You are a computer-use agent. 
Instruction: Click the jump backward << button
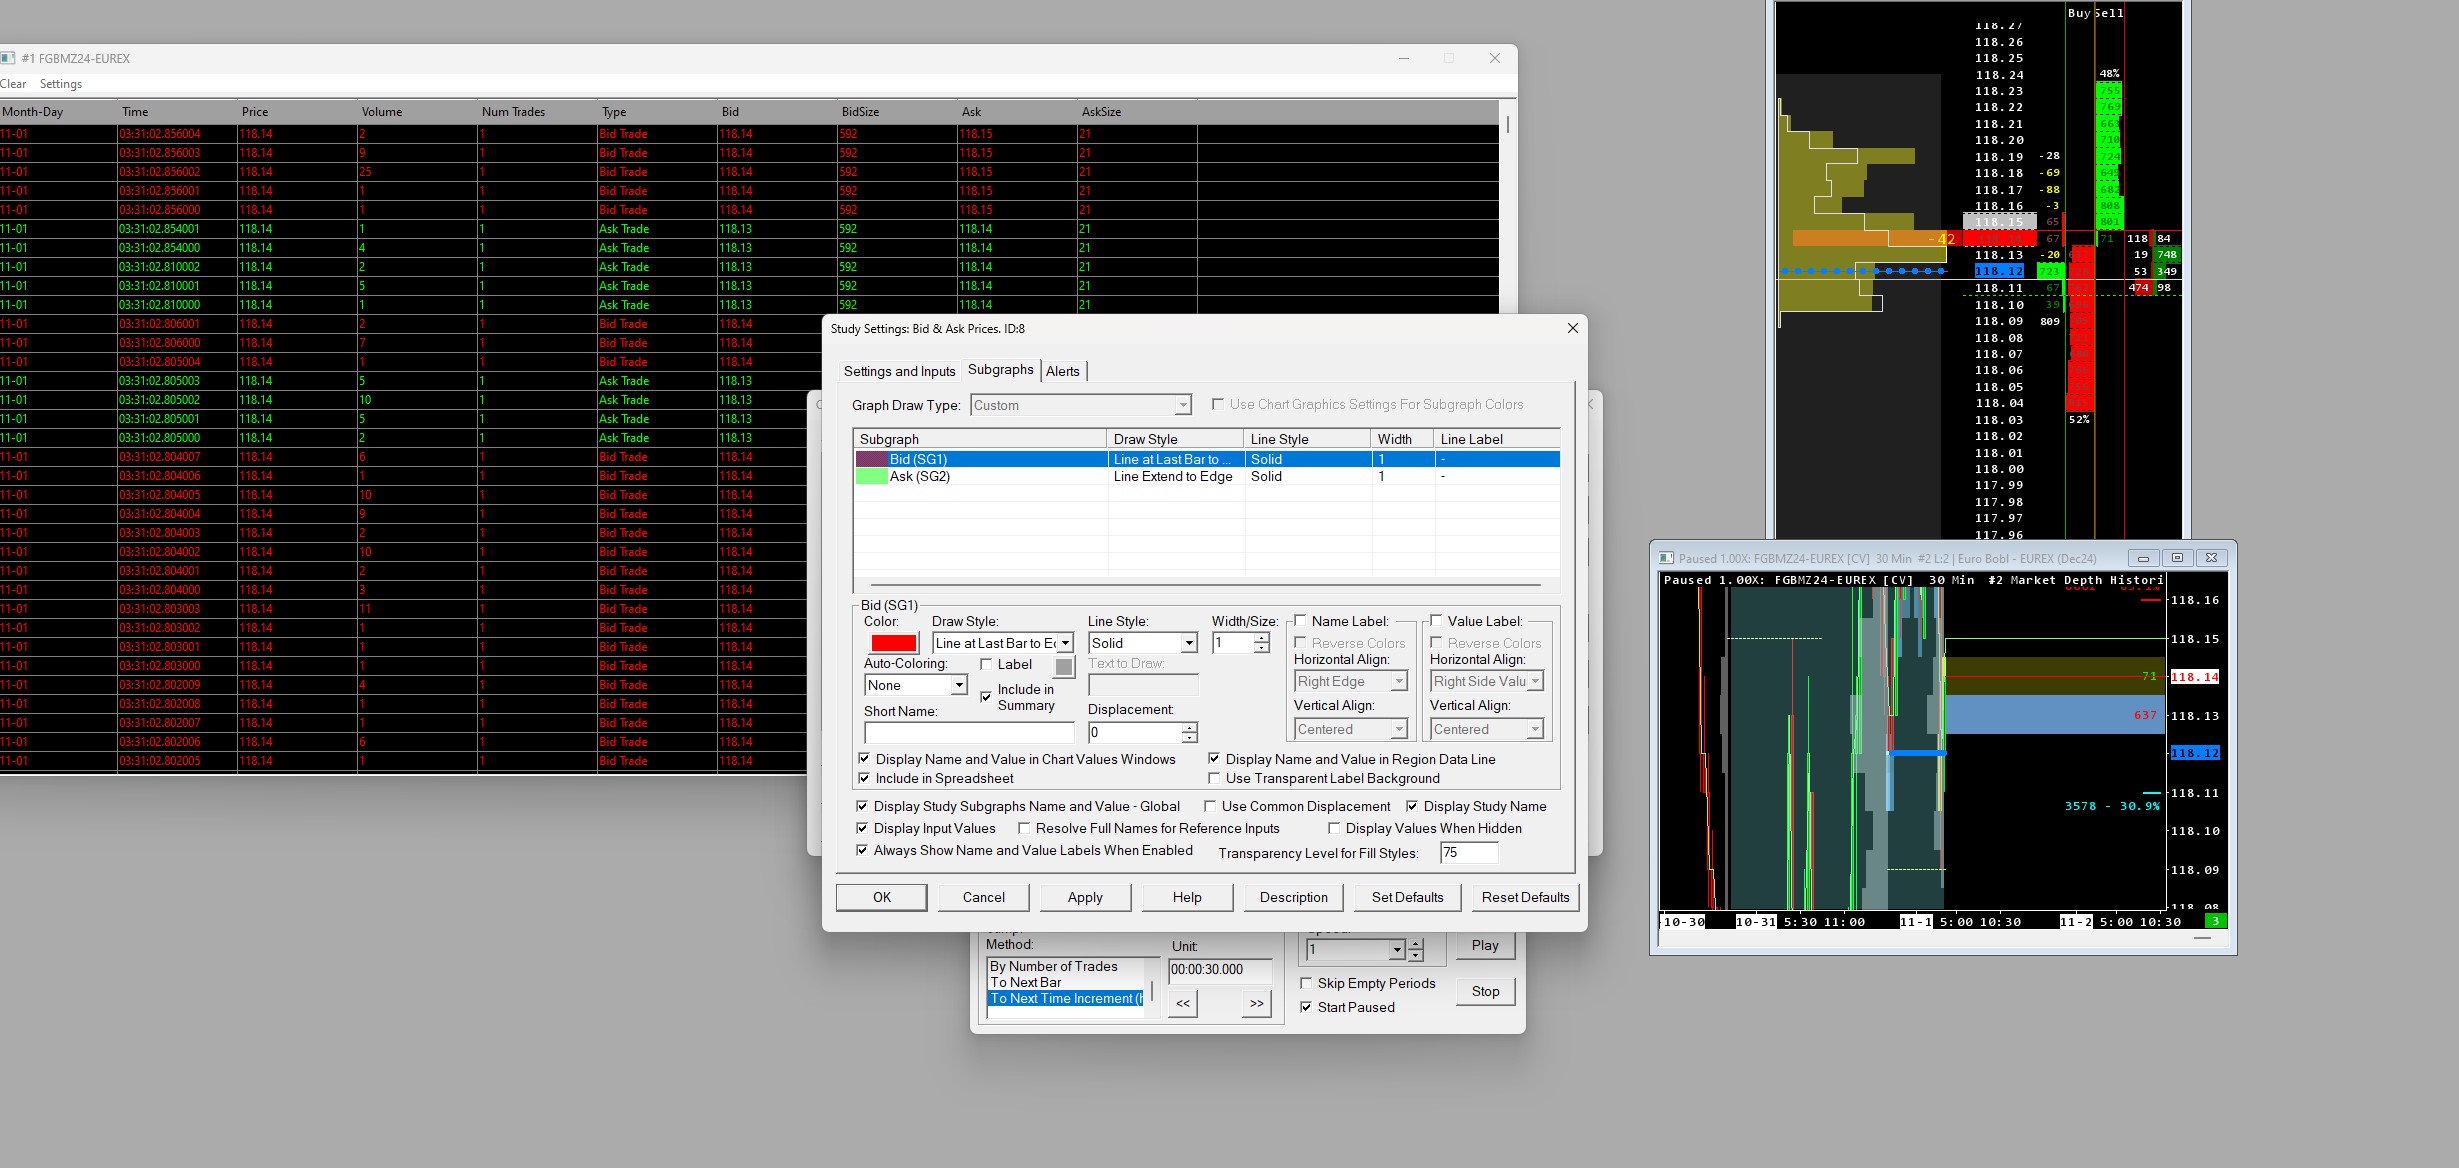pos(1183,1003)
